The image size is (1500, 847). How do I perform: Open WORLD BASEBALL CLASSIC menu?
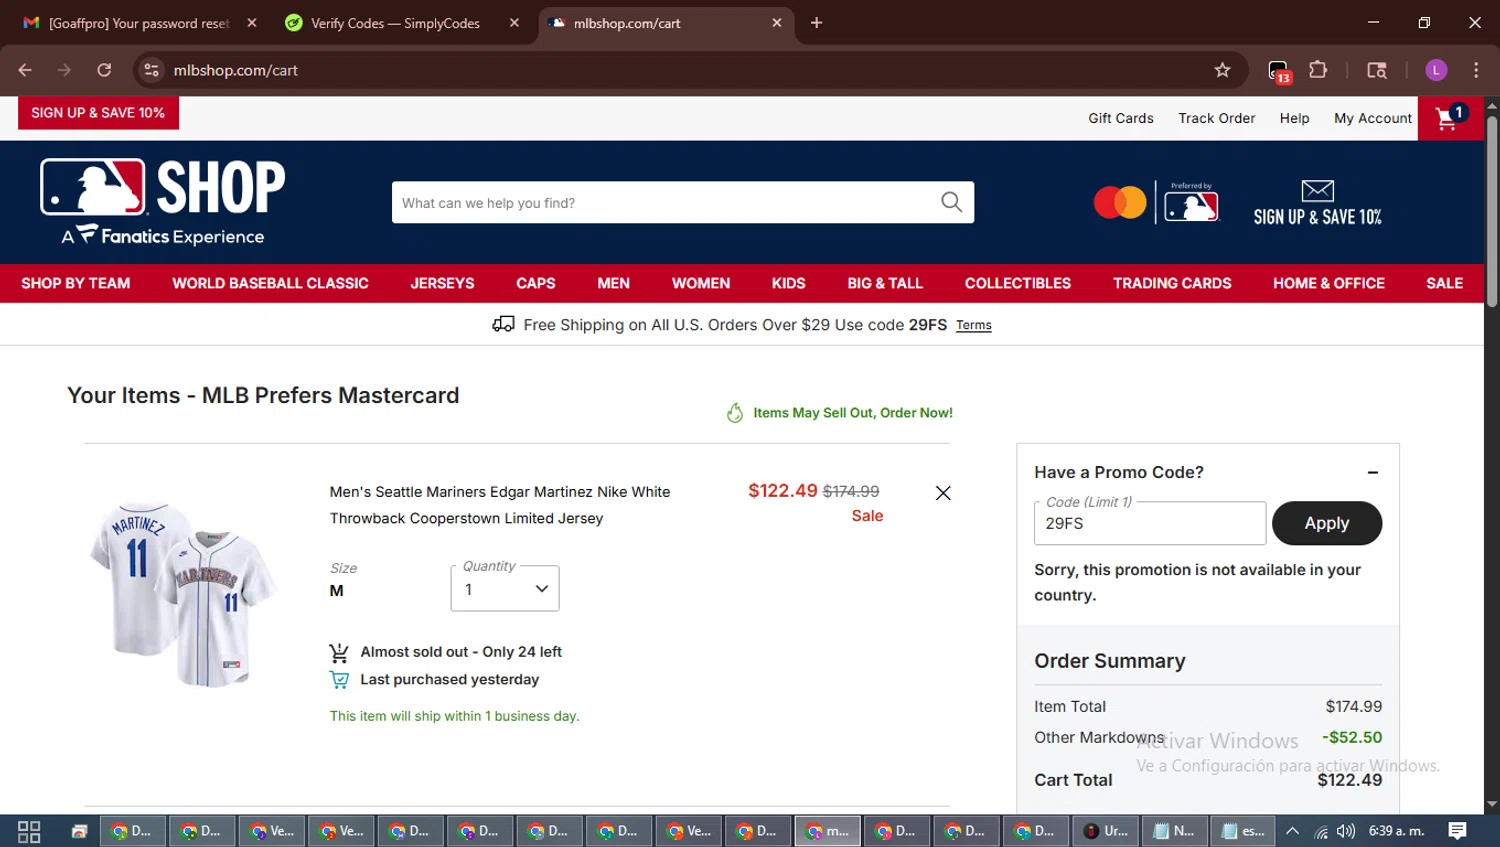tap(270, 283)
